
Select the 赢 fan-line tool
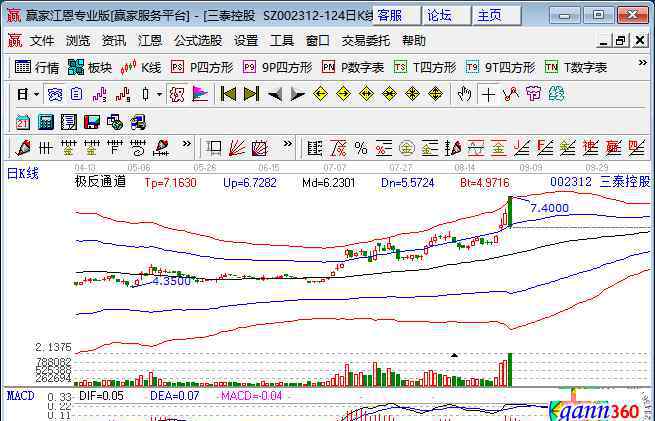pyautogui.click(x=613, y=148)
